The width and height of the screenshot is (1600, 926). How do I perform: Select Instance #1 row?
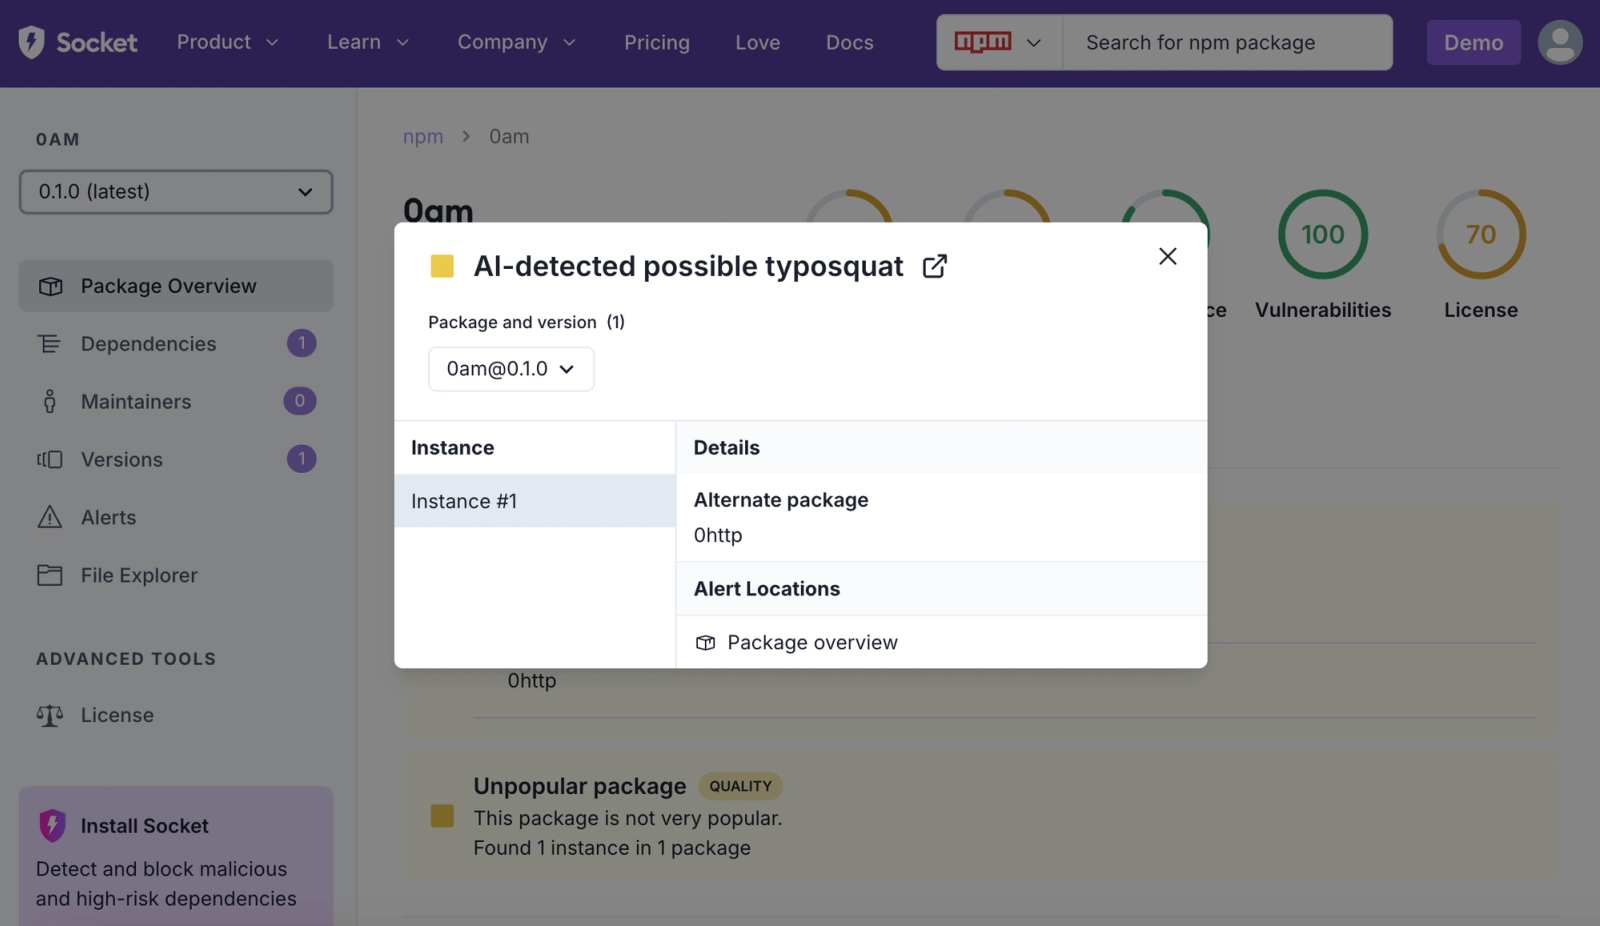[x=535, y=501]
